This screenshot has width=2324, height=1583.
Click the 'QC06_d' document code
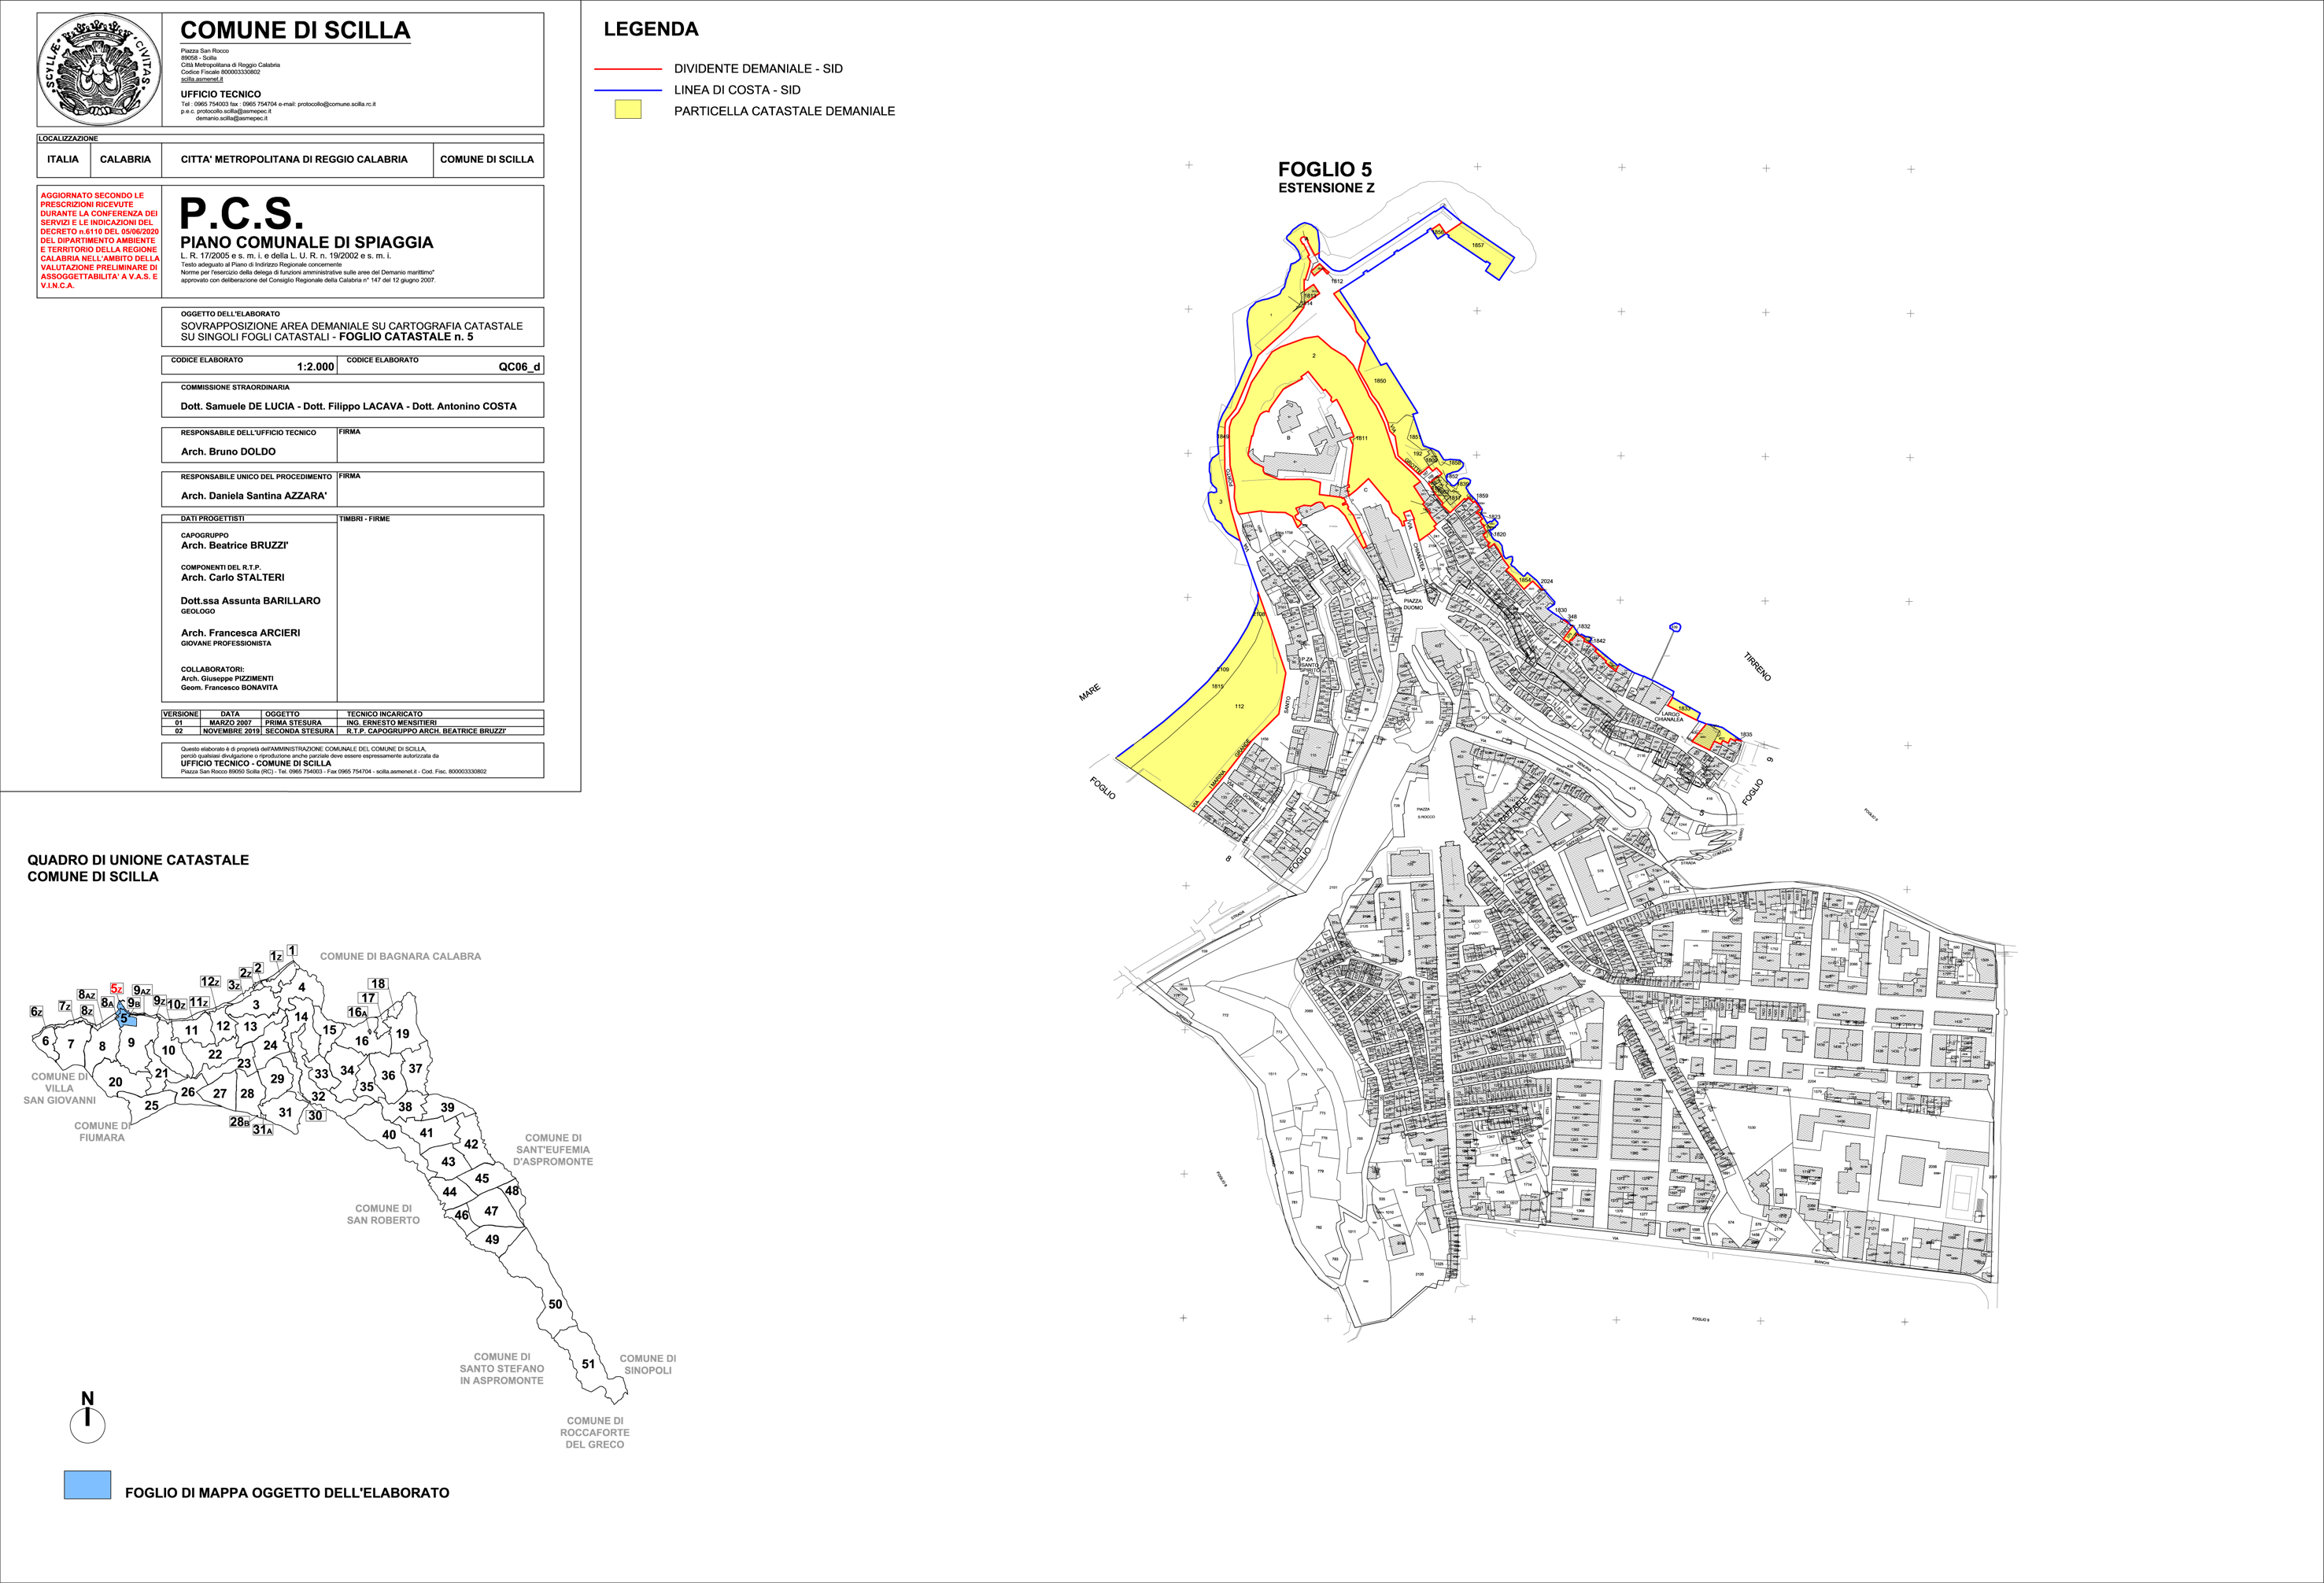519,367
